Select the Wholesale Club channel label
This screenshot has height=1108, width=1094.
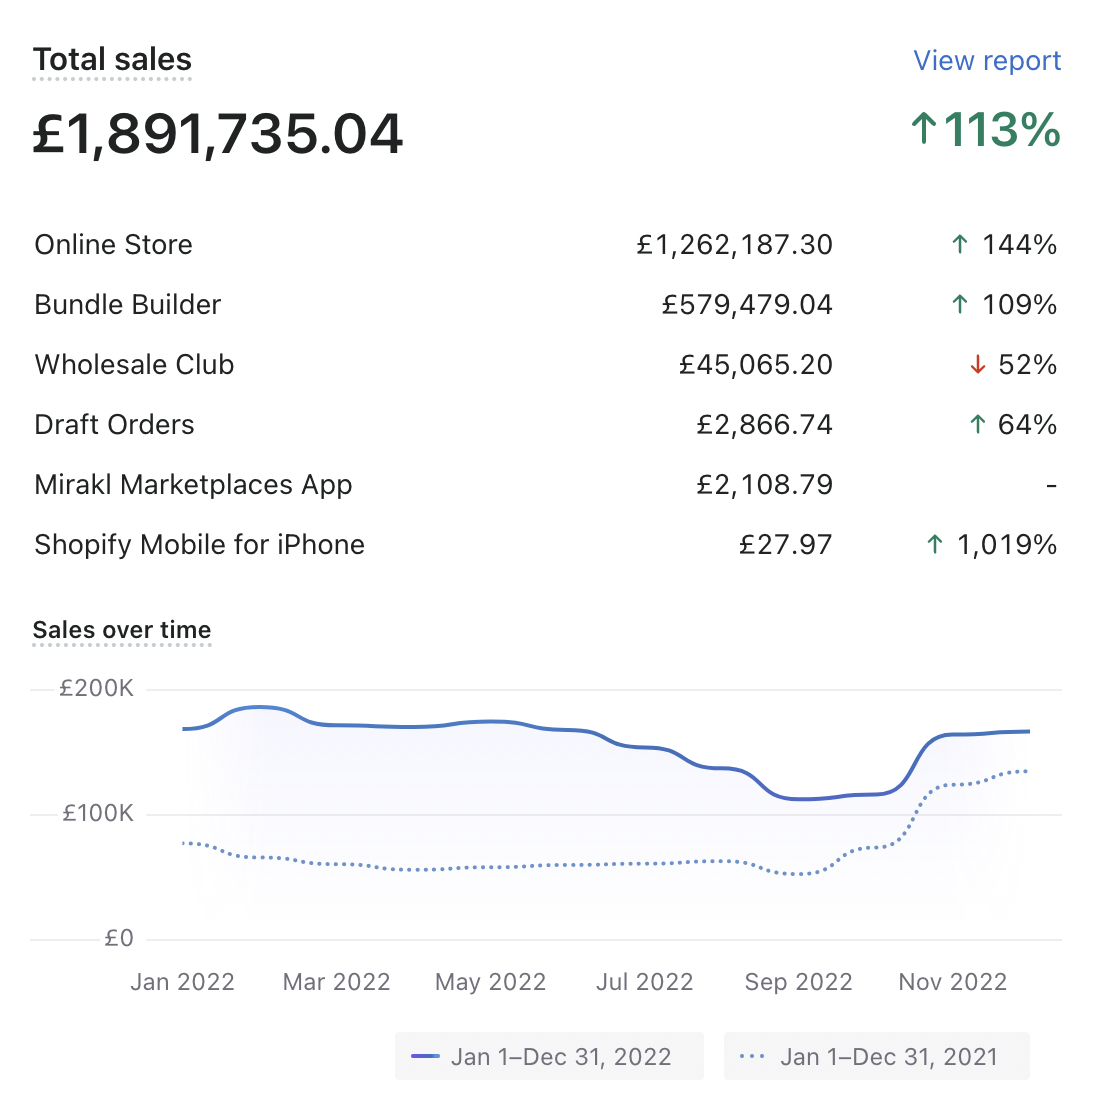point(134,365)
